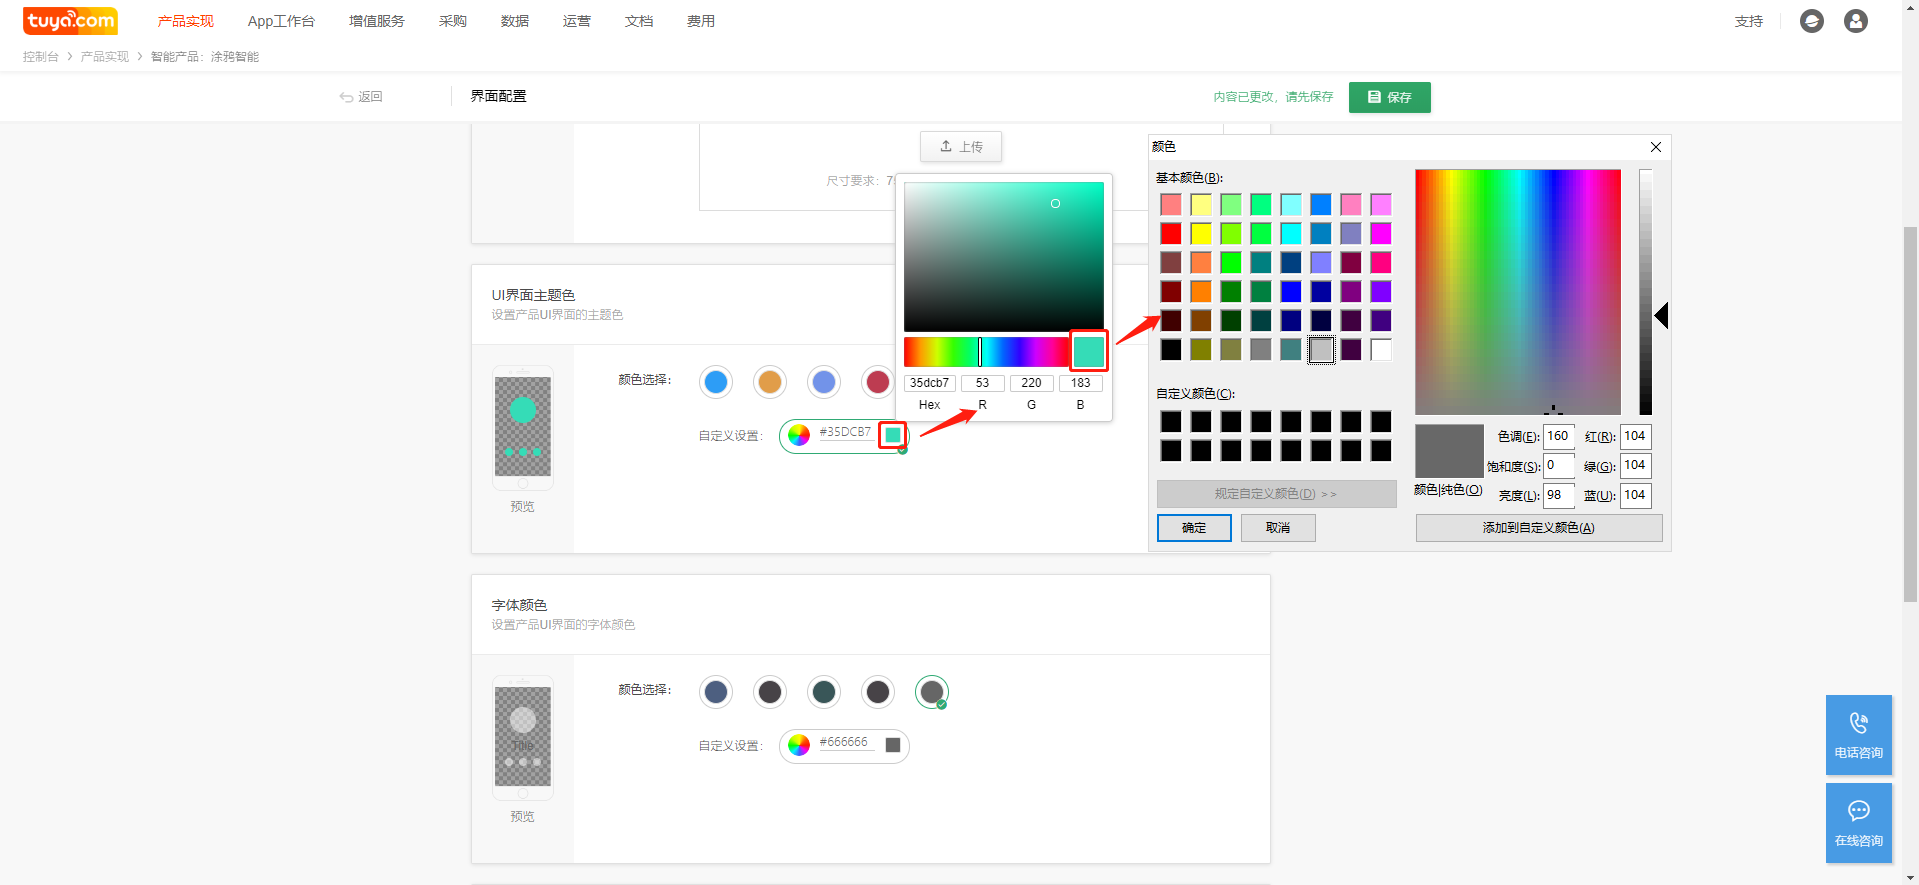Click the 亮度 luminance field
The width and height of the screenshot is (1919, 885).
pyautogui.click(x=1559, y=495)
